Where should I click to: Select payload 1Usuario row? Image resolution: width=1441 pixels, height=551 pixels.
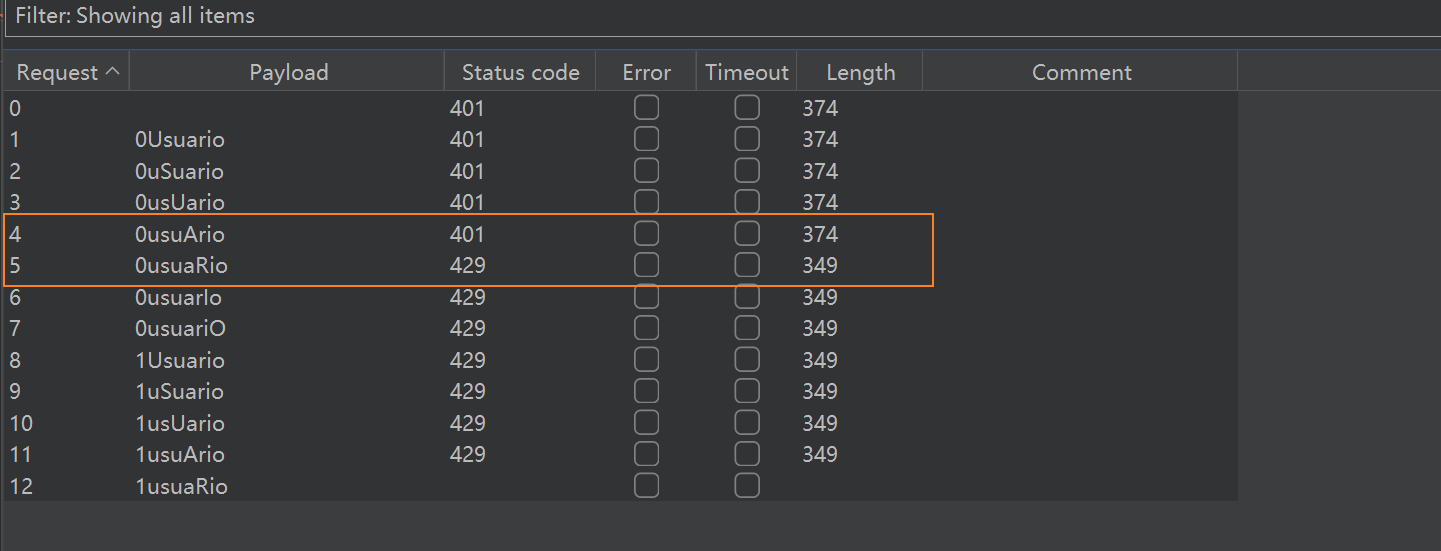180,360
